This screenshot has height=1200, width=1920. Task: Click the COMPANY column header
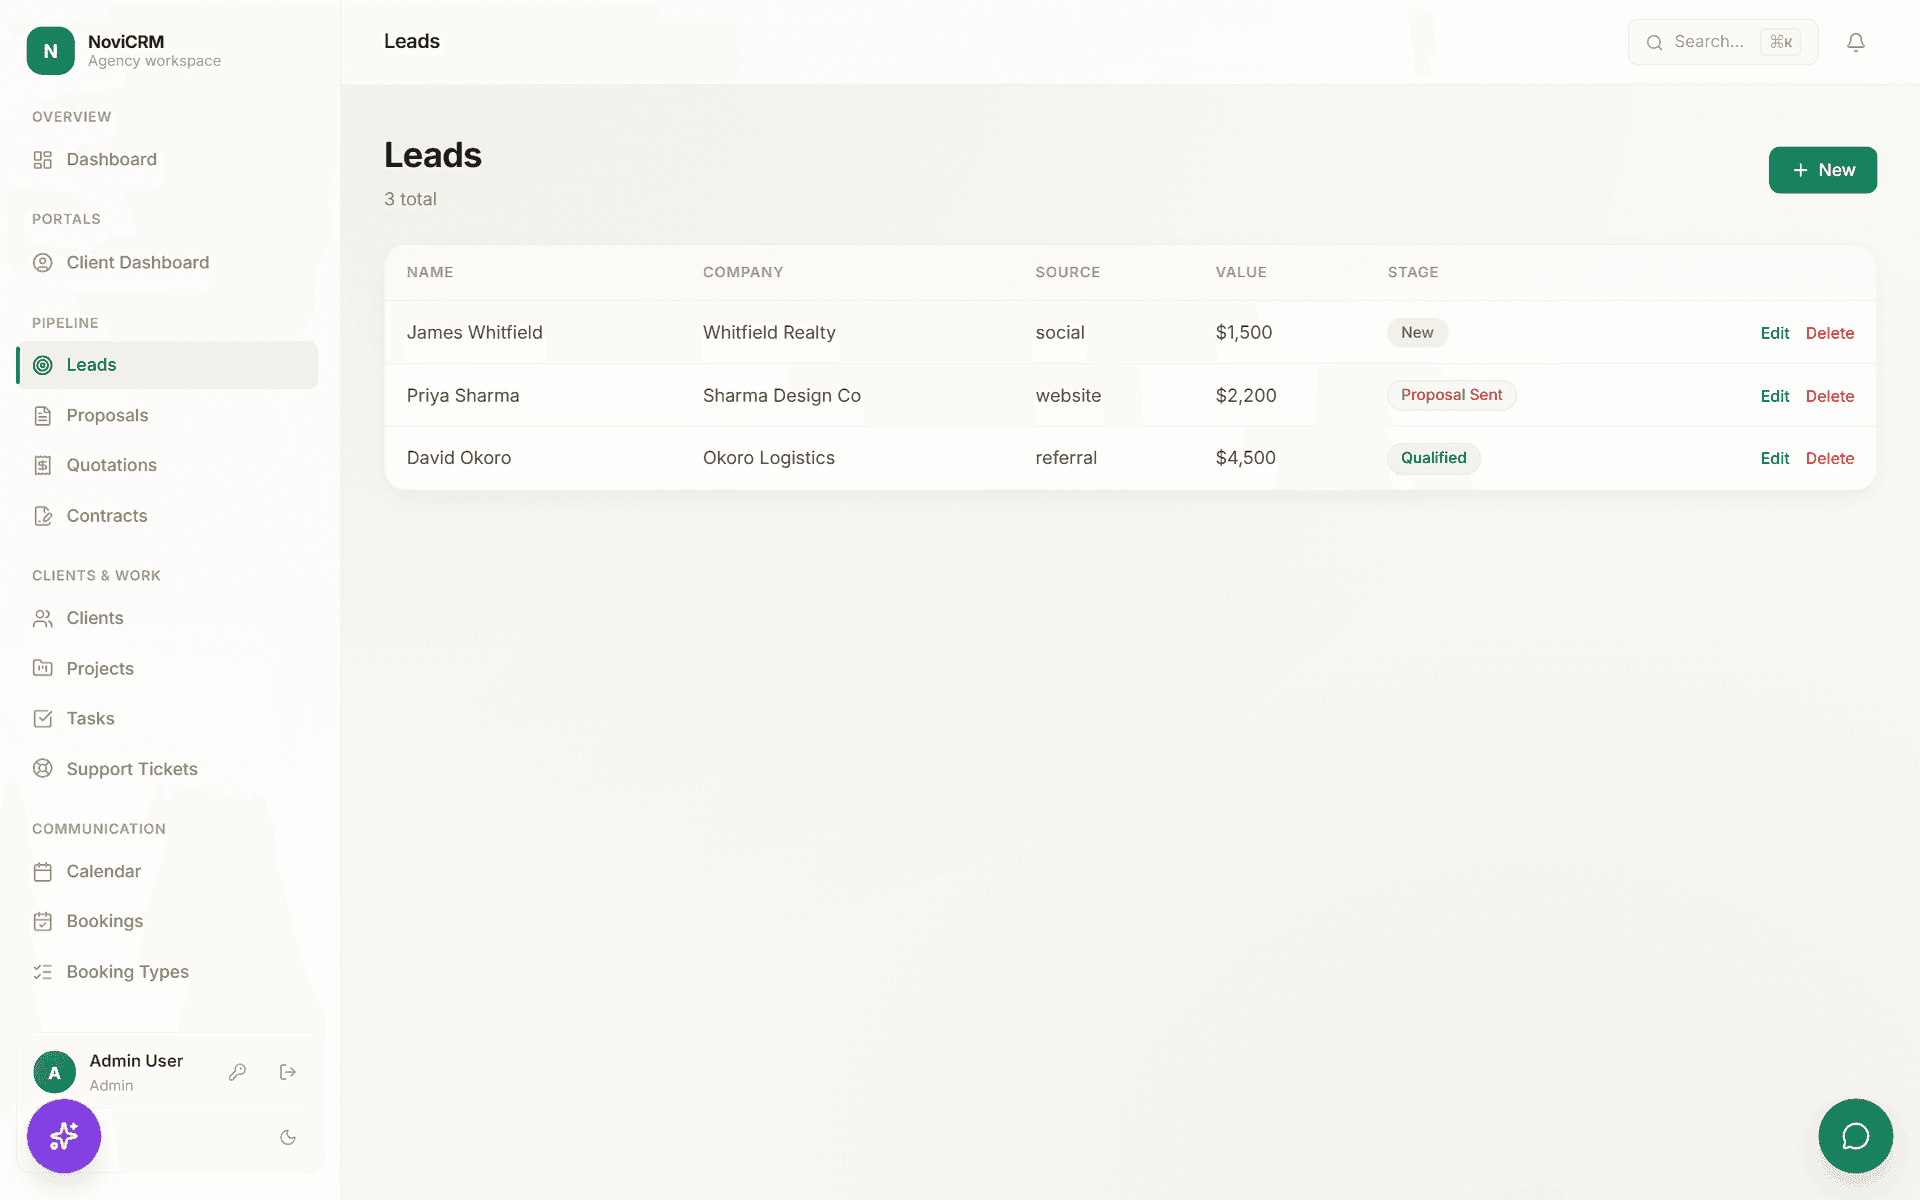pos(743,272)
